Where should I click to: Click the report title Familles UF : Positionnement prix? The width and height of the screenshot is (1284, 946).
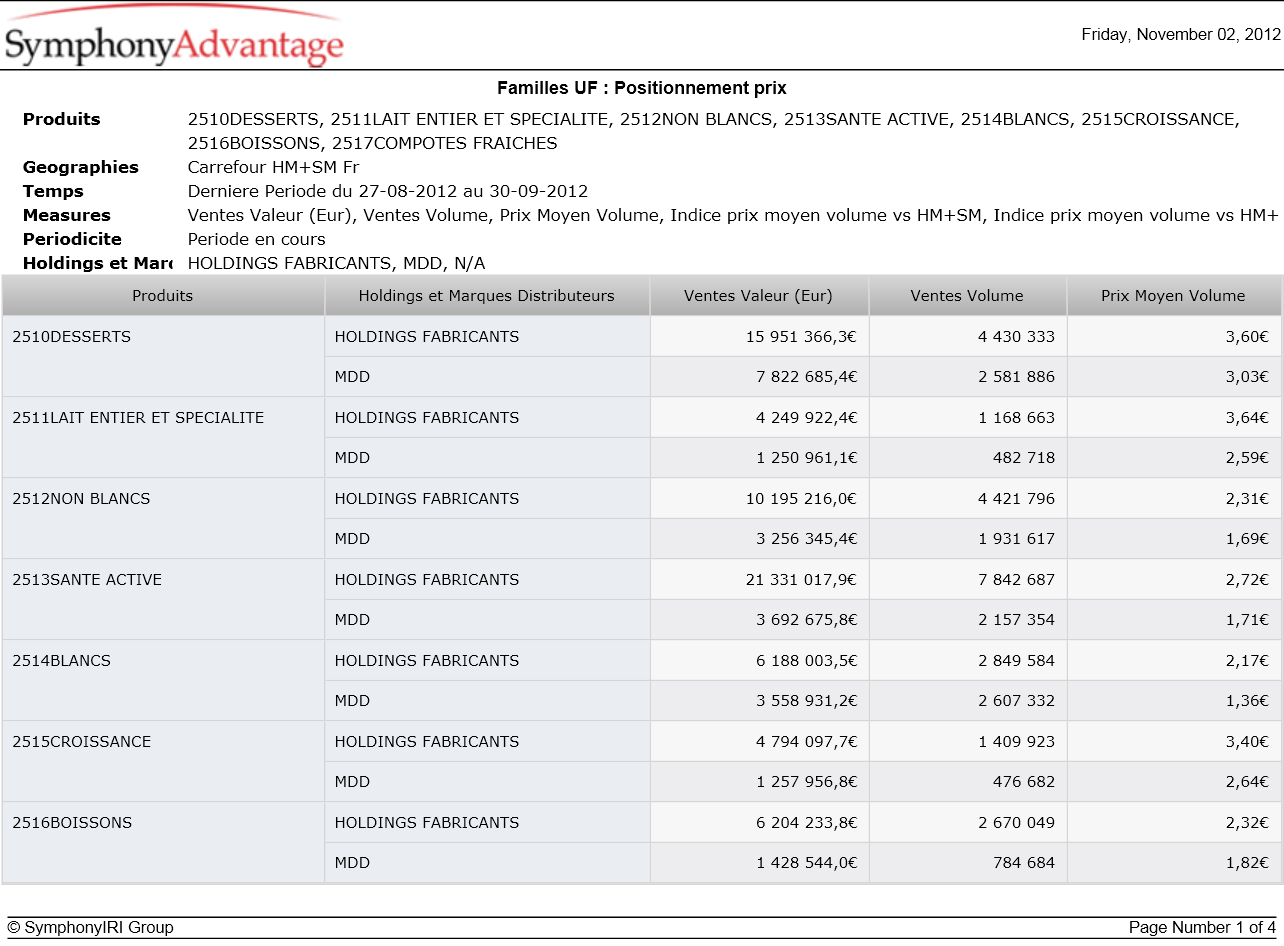click(x=642, y=89)
